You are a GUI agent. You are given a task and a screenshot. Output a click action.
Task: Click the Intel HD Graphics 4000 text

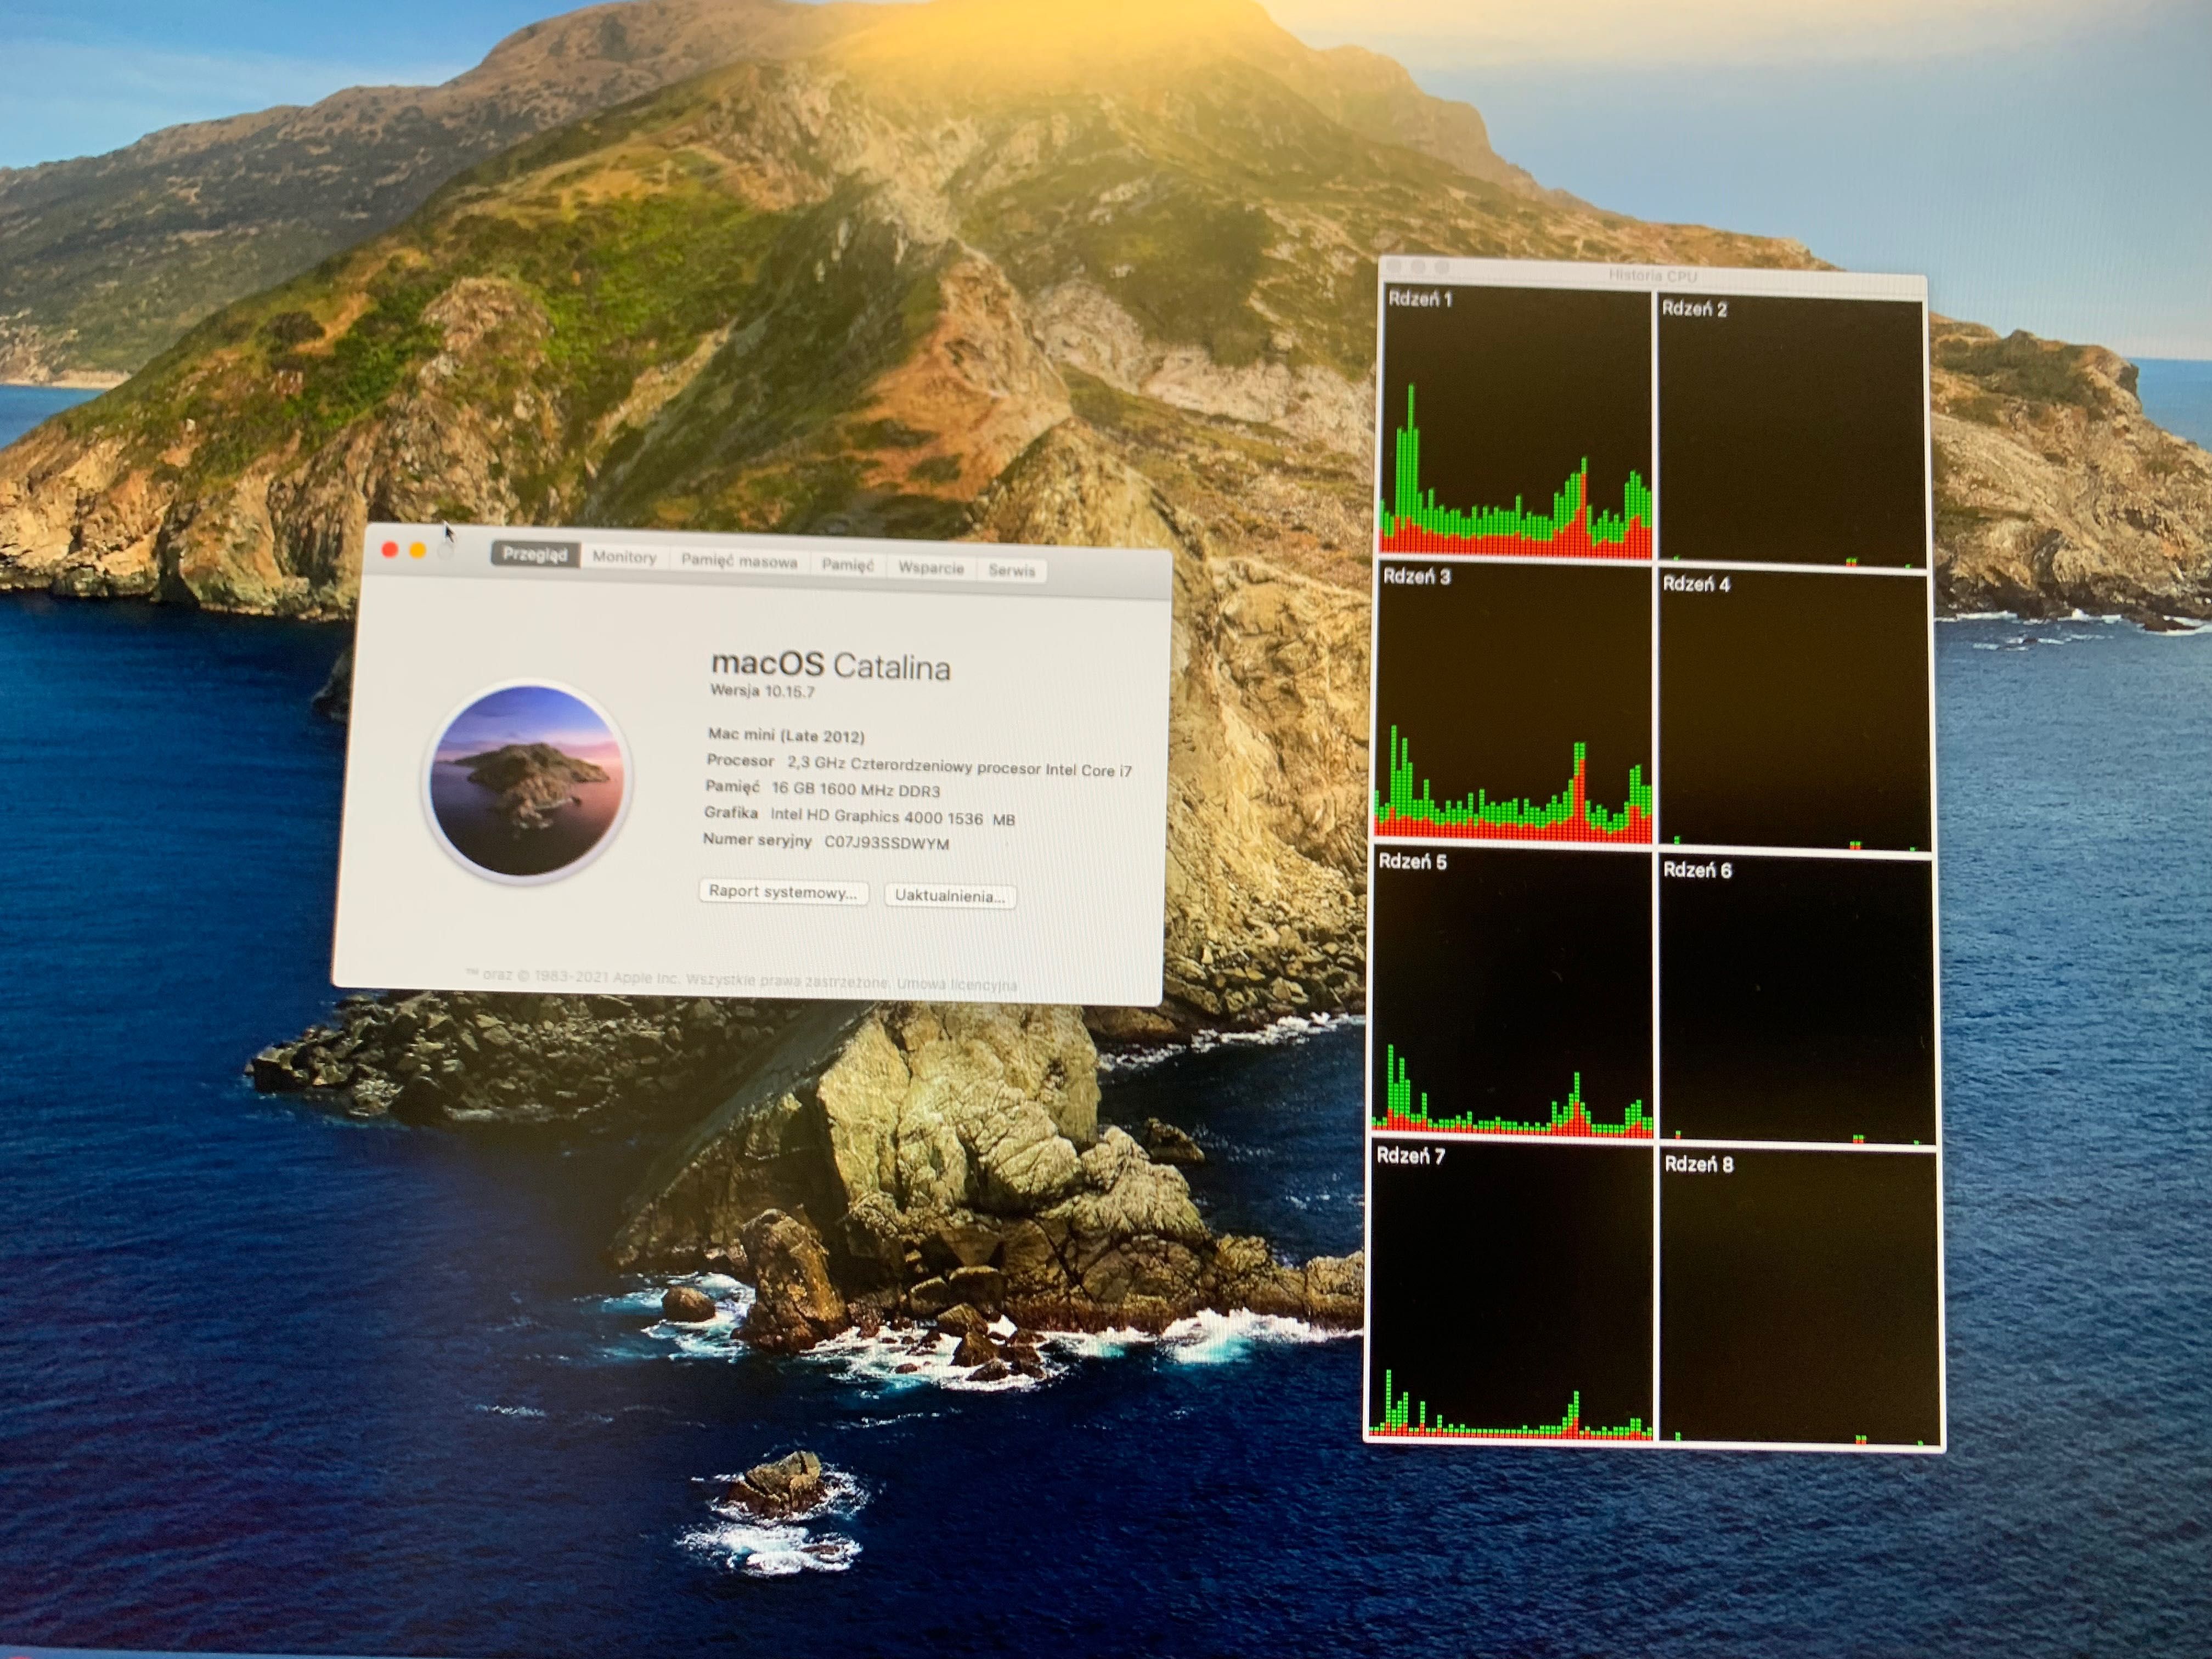pos(893,816)
